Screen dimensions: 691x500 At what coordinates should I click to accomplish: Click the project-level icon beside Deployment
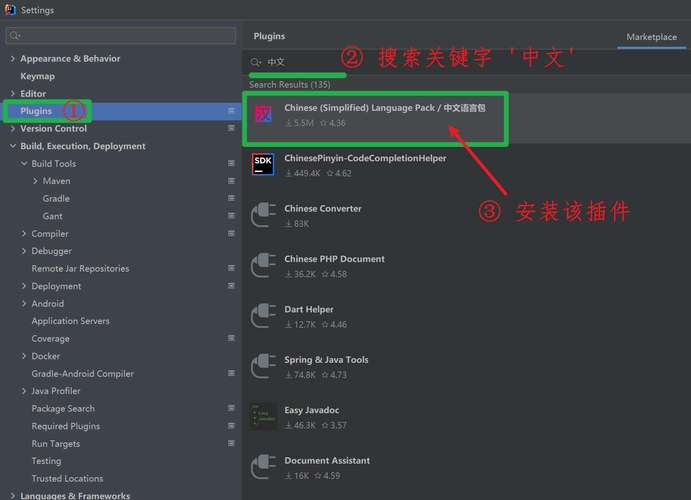(231, 286)
